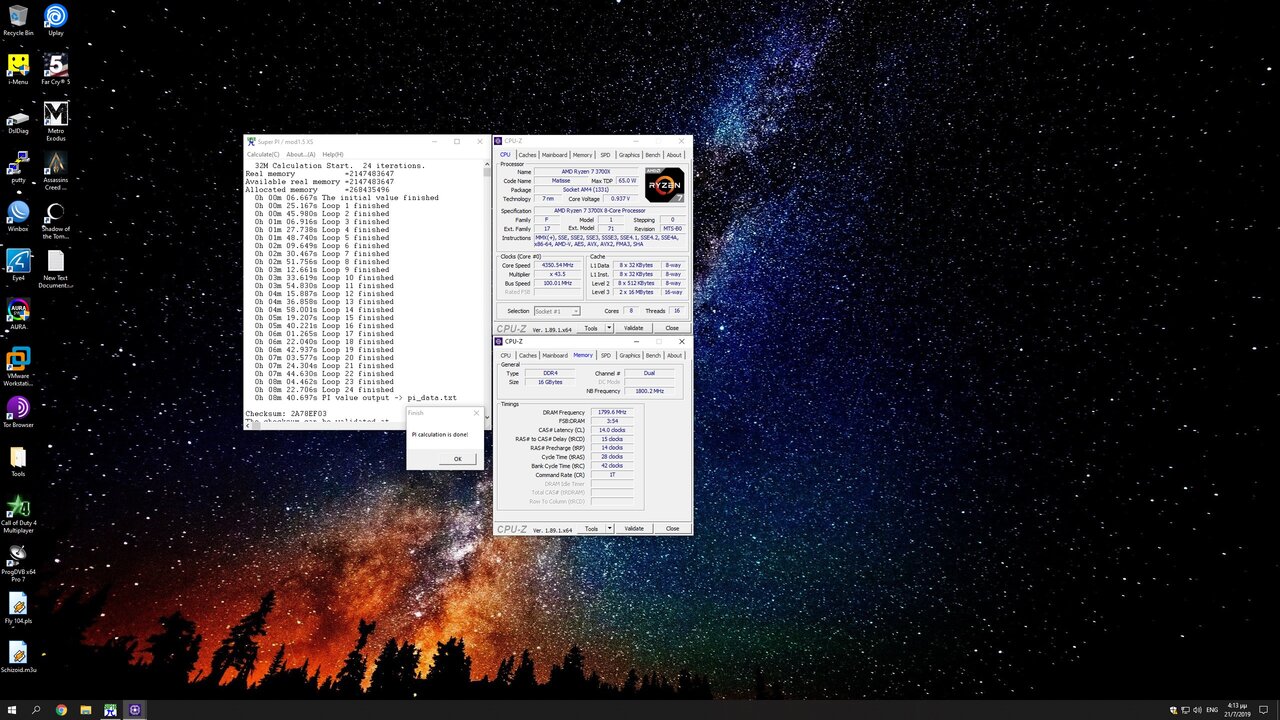Screen dimensions: 1280x720
Task: Open About...(A) menu in Super PI
Action: 300,154
